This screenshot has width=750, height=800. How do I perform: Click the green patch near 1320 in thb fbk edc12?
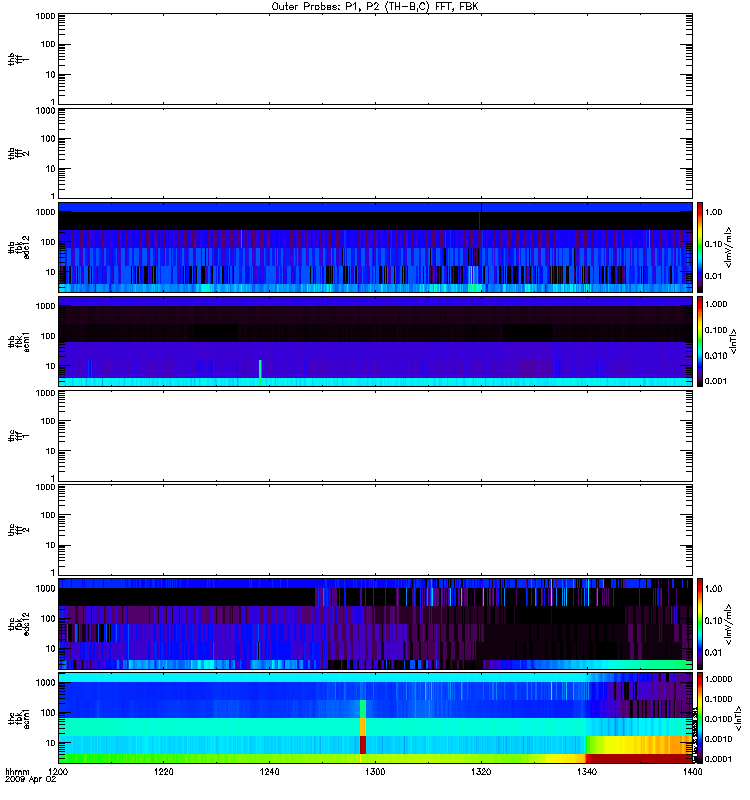pyautogui.click(x=474, y=288)
